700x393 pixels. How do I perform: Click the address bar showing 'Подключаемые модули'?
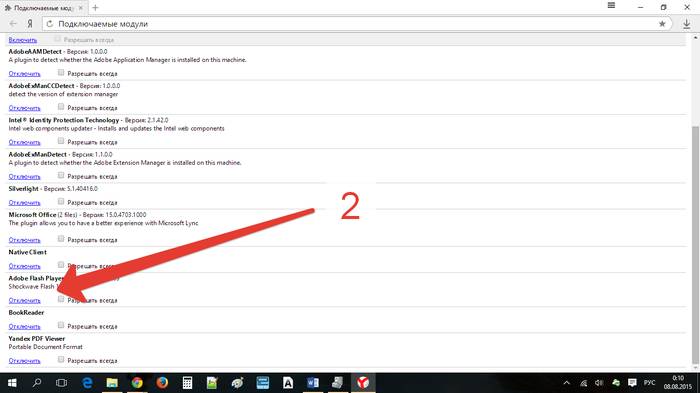357,24
